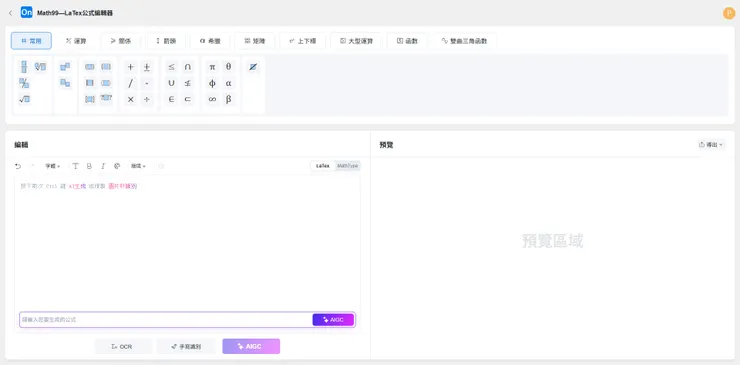The height and width of the screenshot is (365, 740).
Task: Insert the theta symbol
Action: coord(228,67)
